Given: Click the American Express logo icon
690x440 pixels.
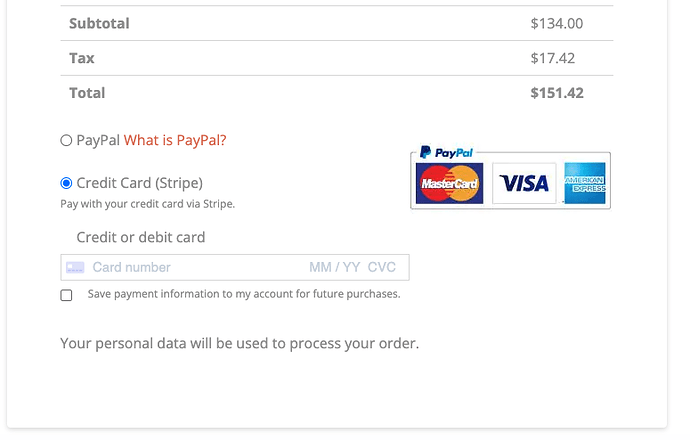Looking at the screenshot, I should [585, 183].
